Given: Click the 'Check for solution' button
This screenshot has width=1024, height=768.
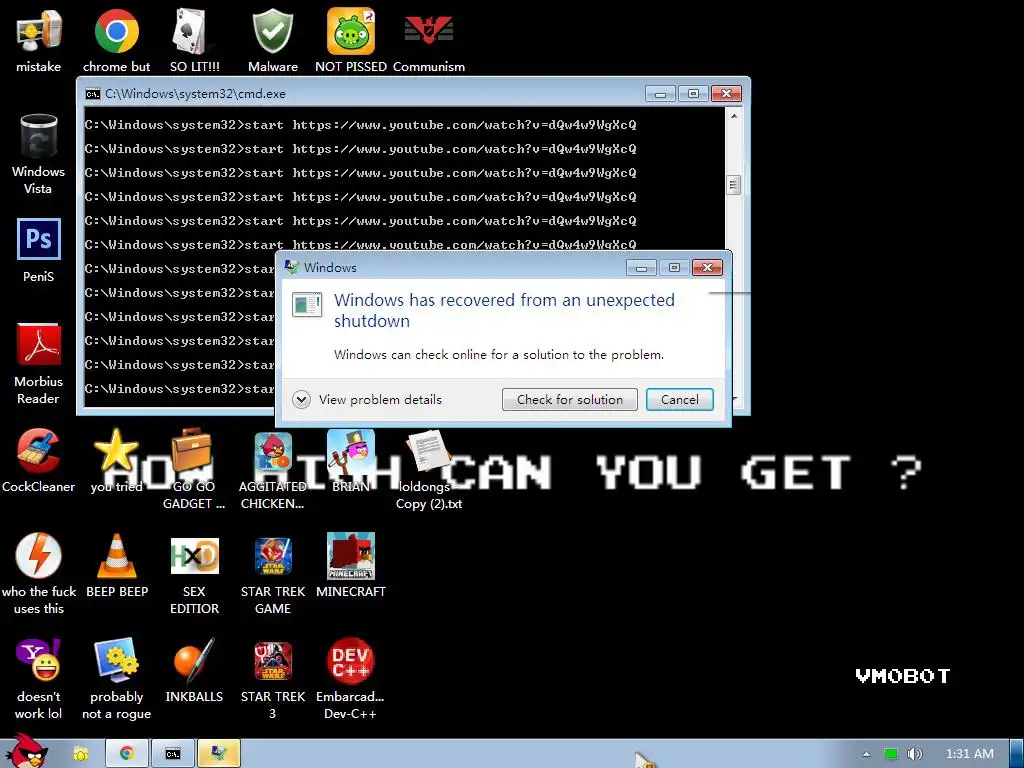Looking at the screenshot, I should coord(569,400).
